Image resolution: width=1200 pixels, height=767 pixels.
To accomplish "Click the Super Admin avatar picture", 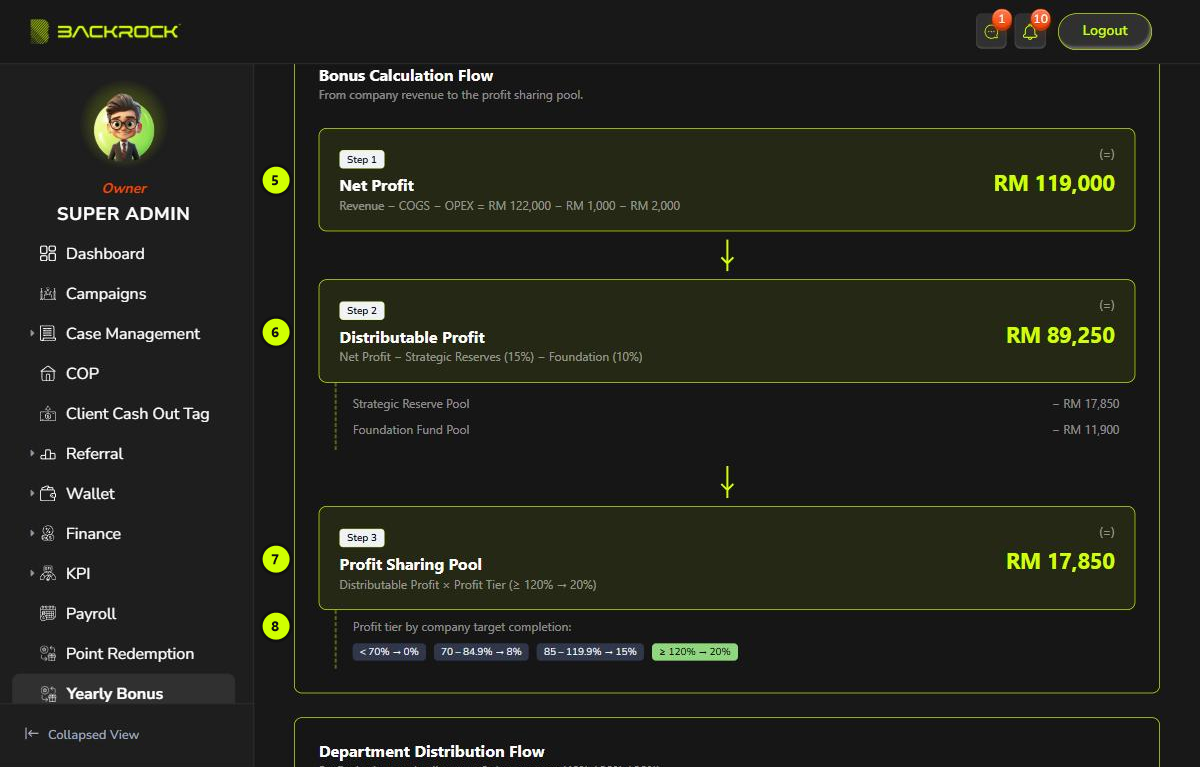I will (124, 129).
